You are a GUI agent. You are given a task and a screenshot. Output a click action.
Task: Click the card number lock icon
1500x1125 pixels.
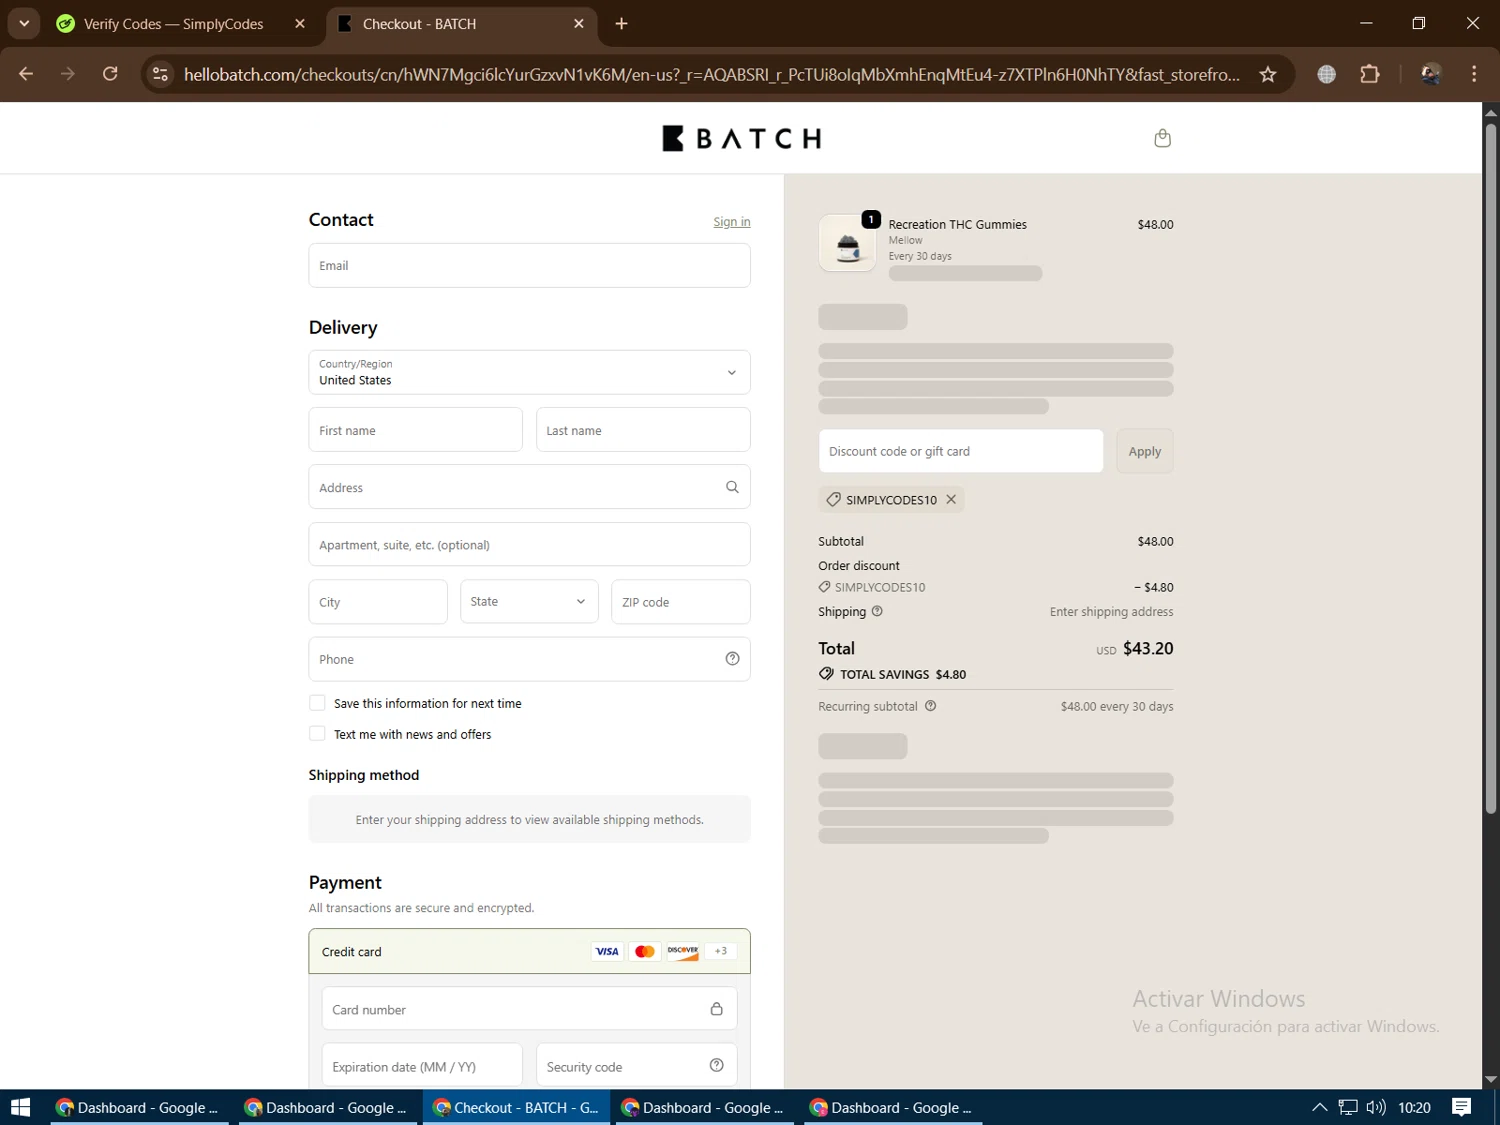point(716,1009)
